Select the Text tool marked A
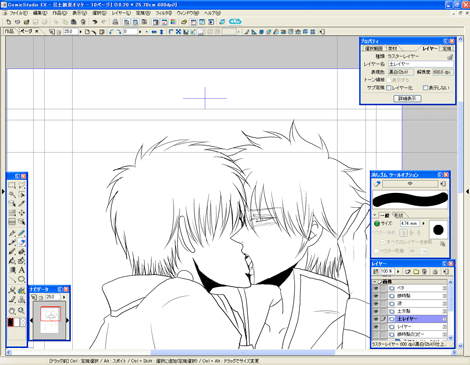Image resolution: width=470 pixels, height=365 pixels. [21, 270]
